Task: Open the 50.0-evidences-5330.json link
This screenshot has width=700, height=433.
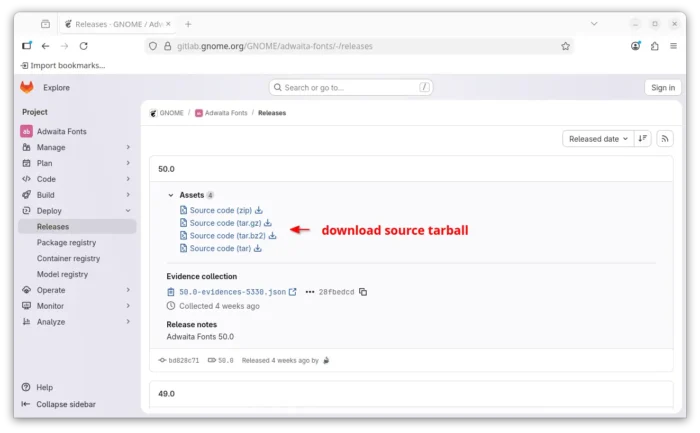Action: point(230,292)
